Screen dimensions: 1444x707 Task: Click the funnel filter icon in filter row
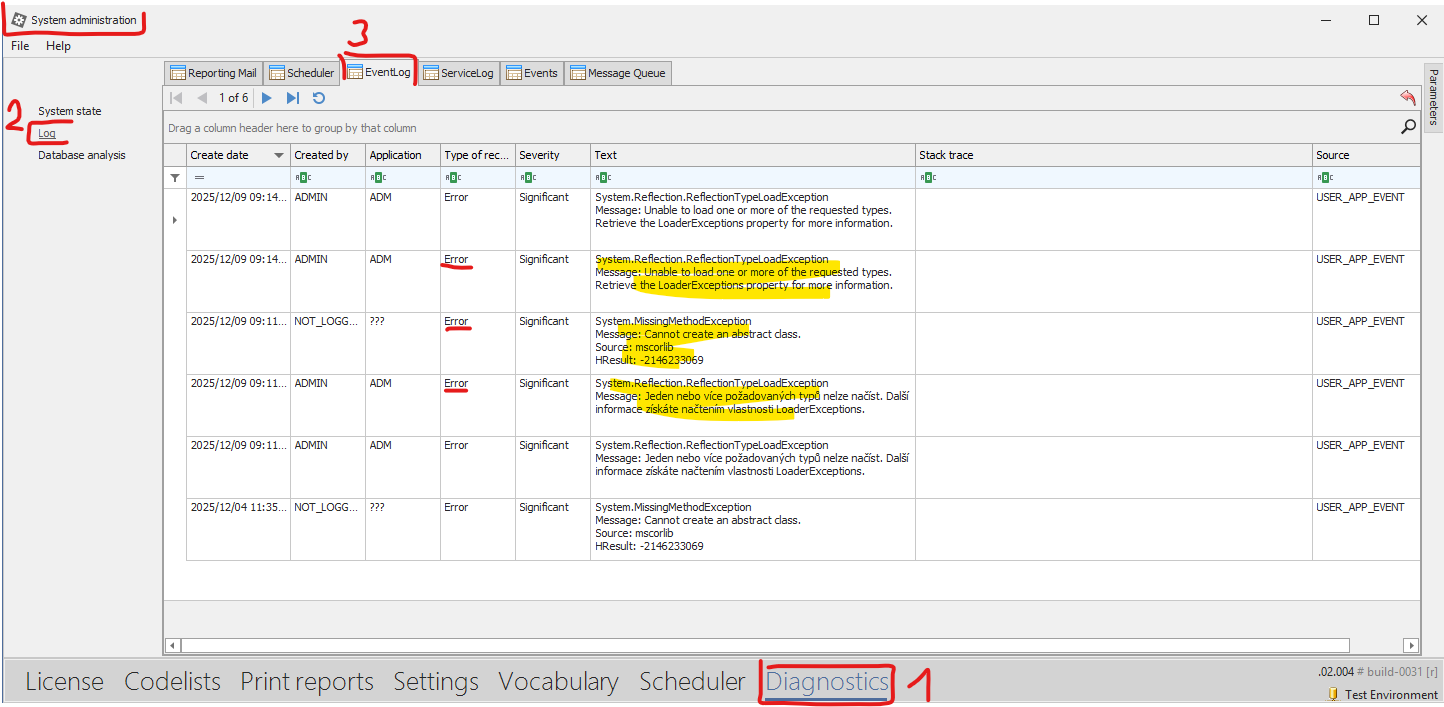tap(175, 177)
